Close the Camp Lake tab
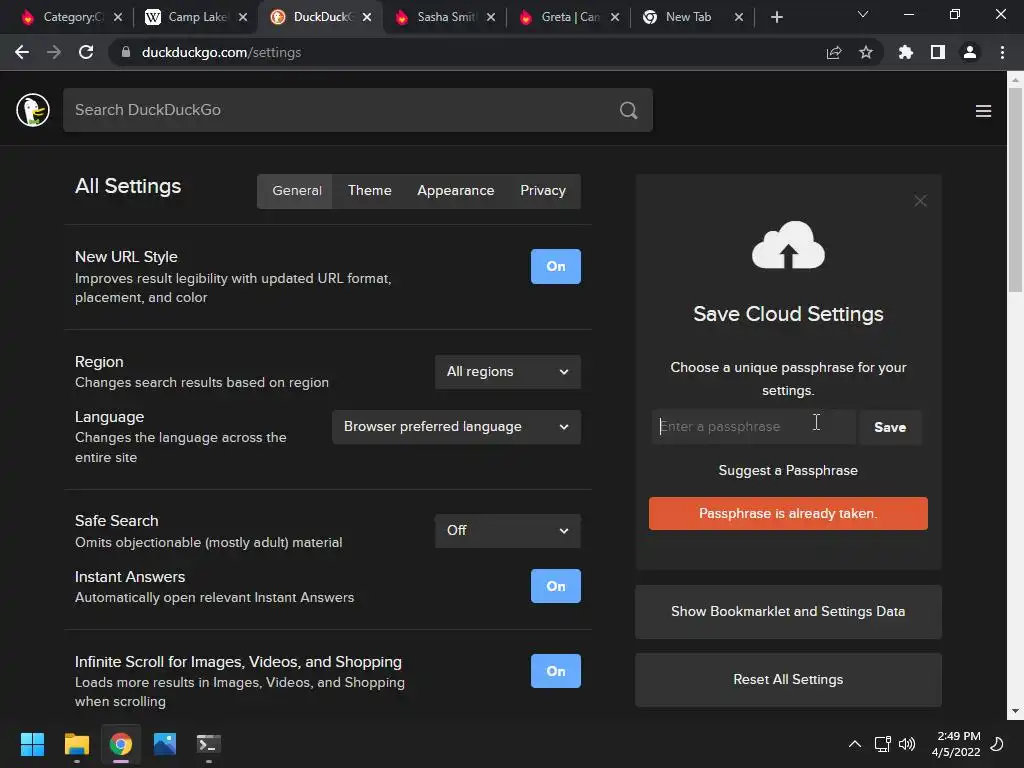 point(243,17)
